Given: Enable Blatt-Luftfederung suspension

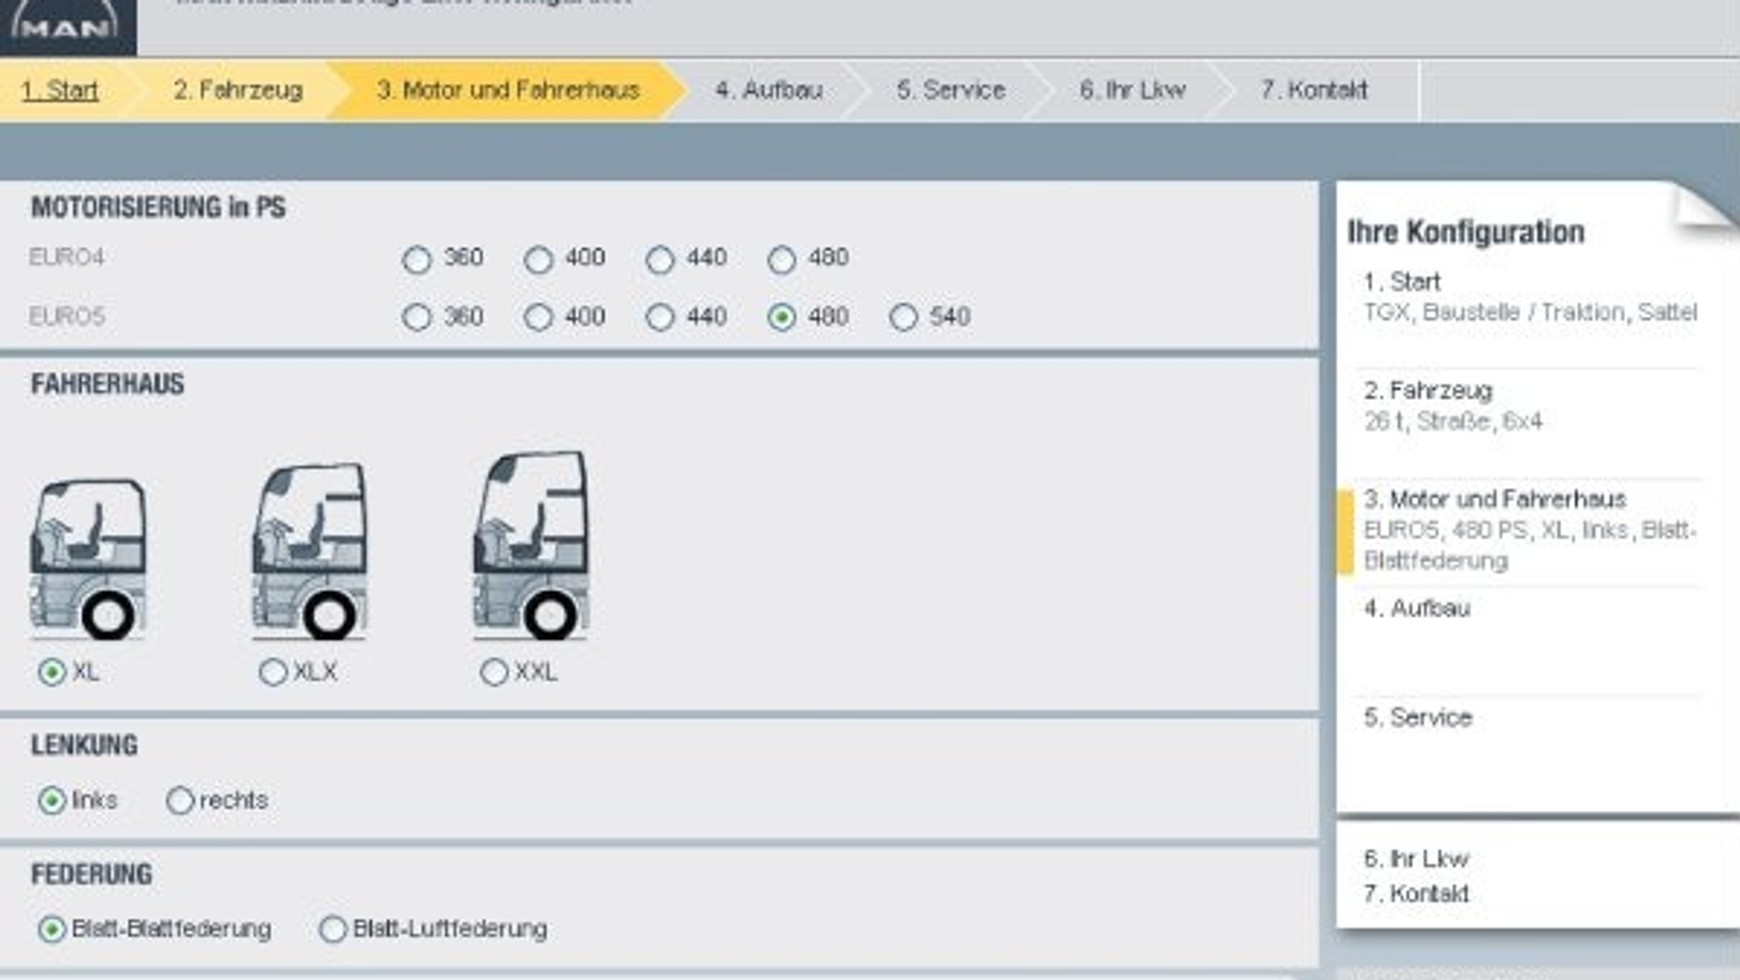Looking at the screenshot, I should pyautogui.click(x=333, y=929).
